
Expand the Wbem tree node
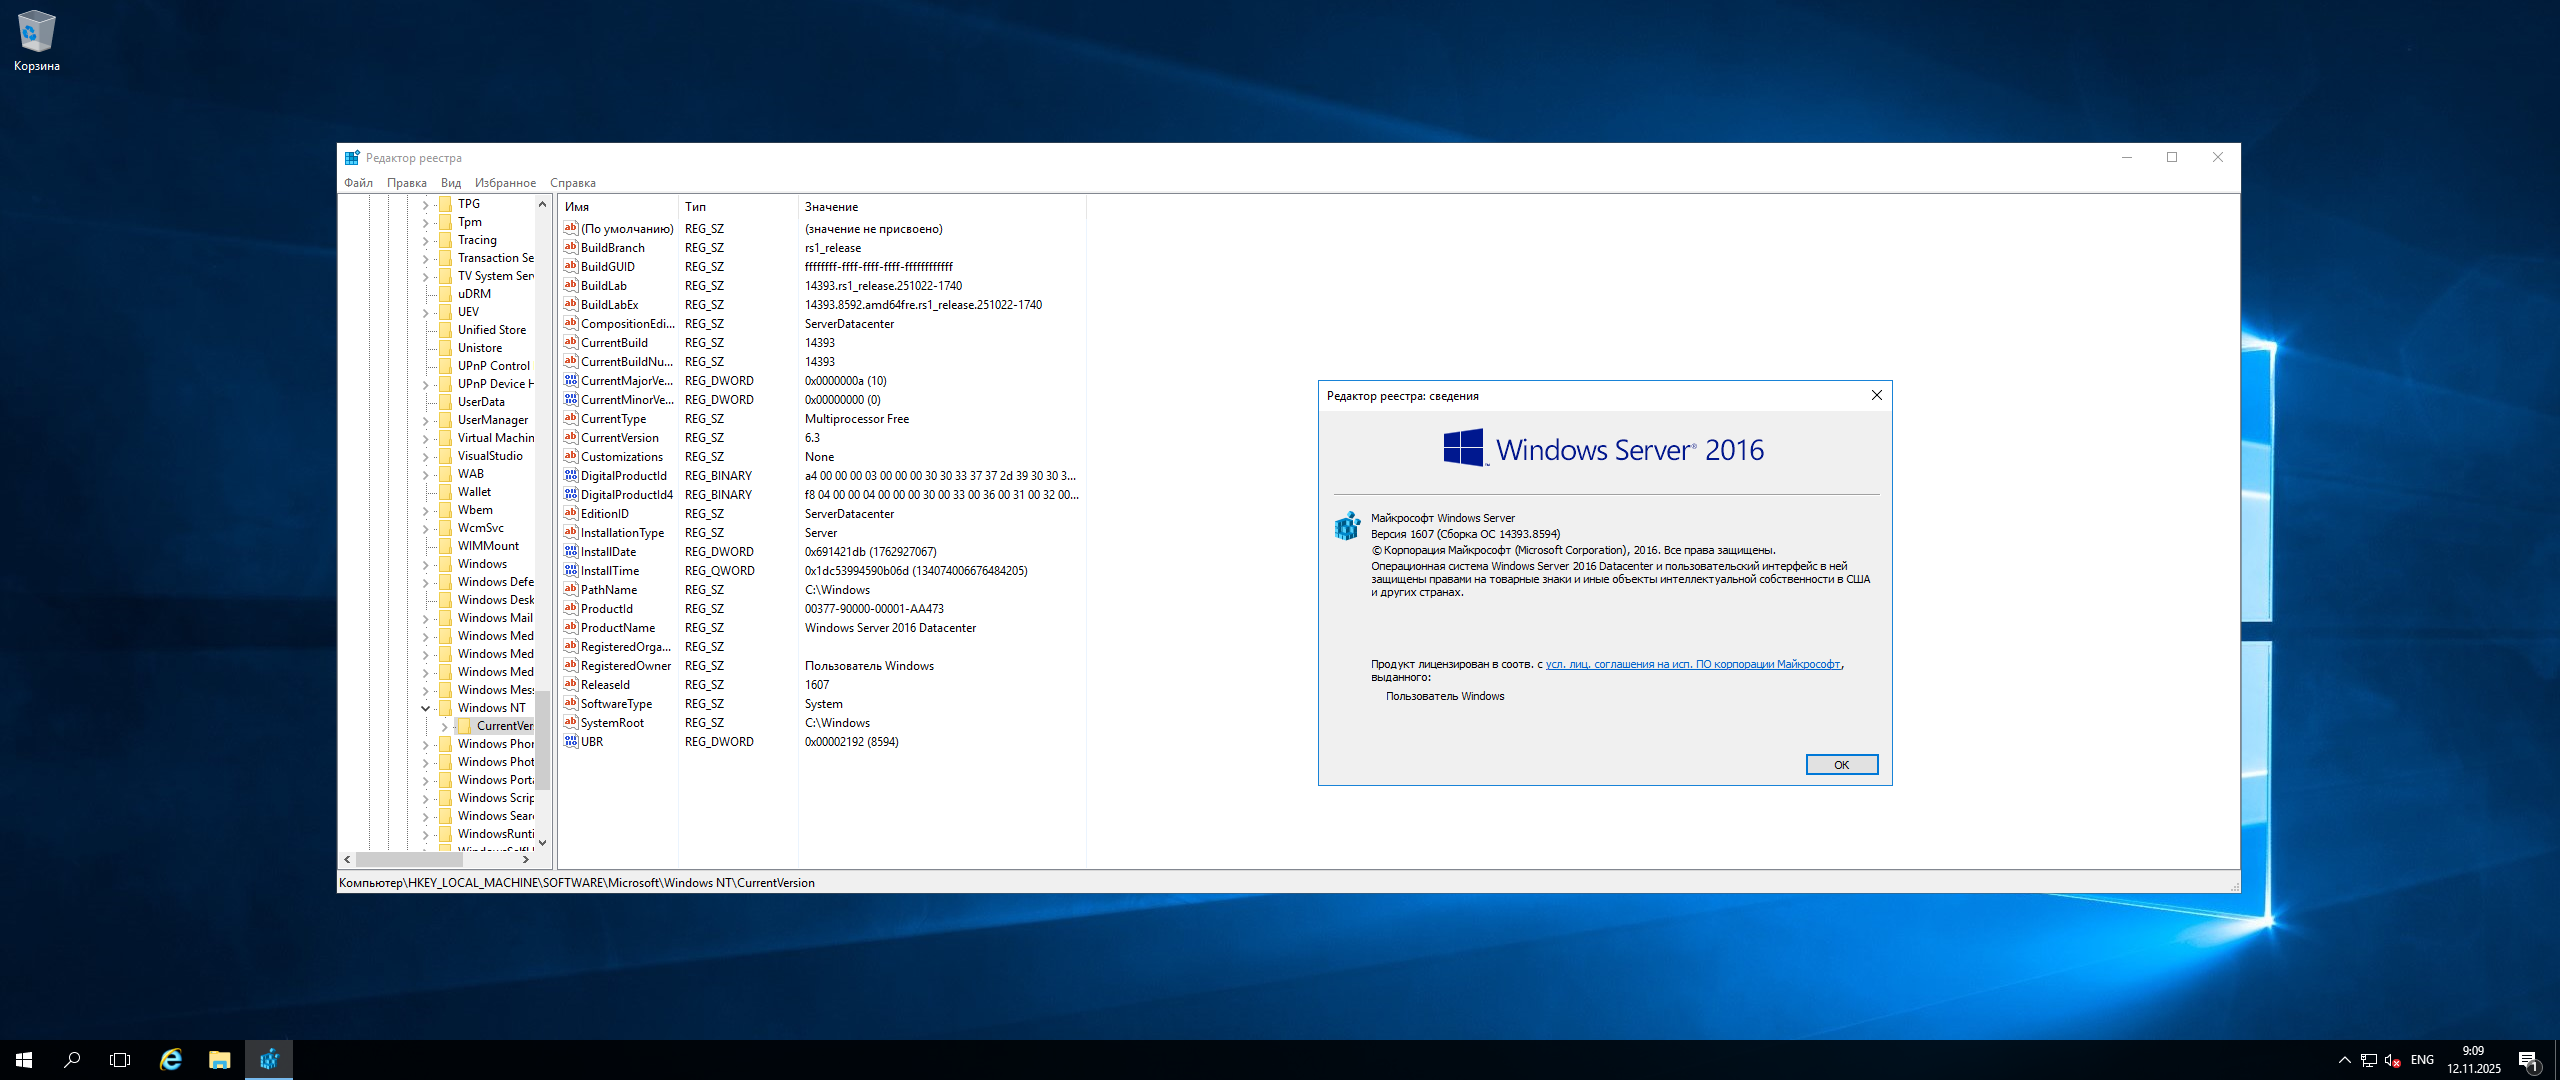click(x=425, y=510)
